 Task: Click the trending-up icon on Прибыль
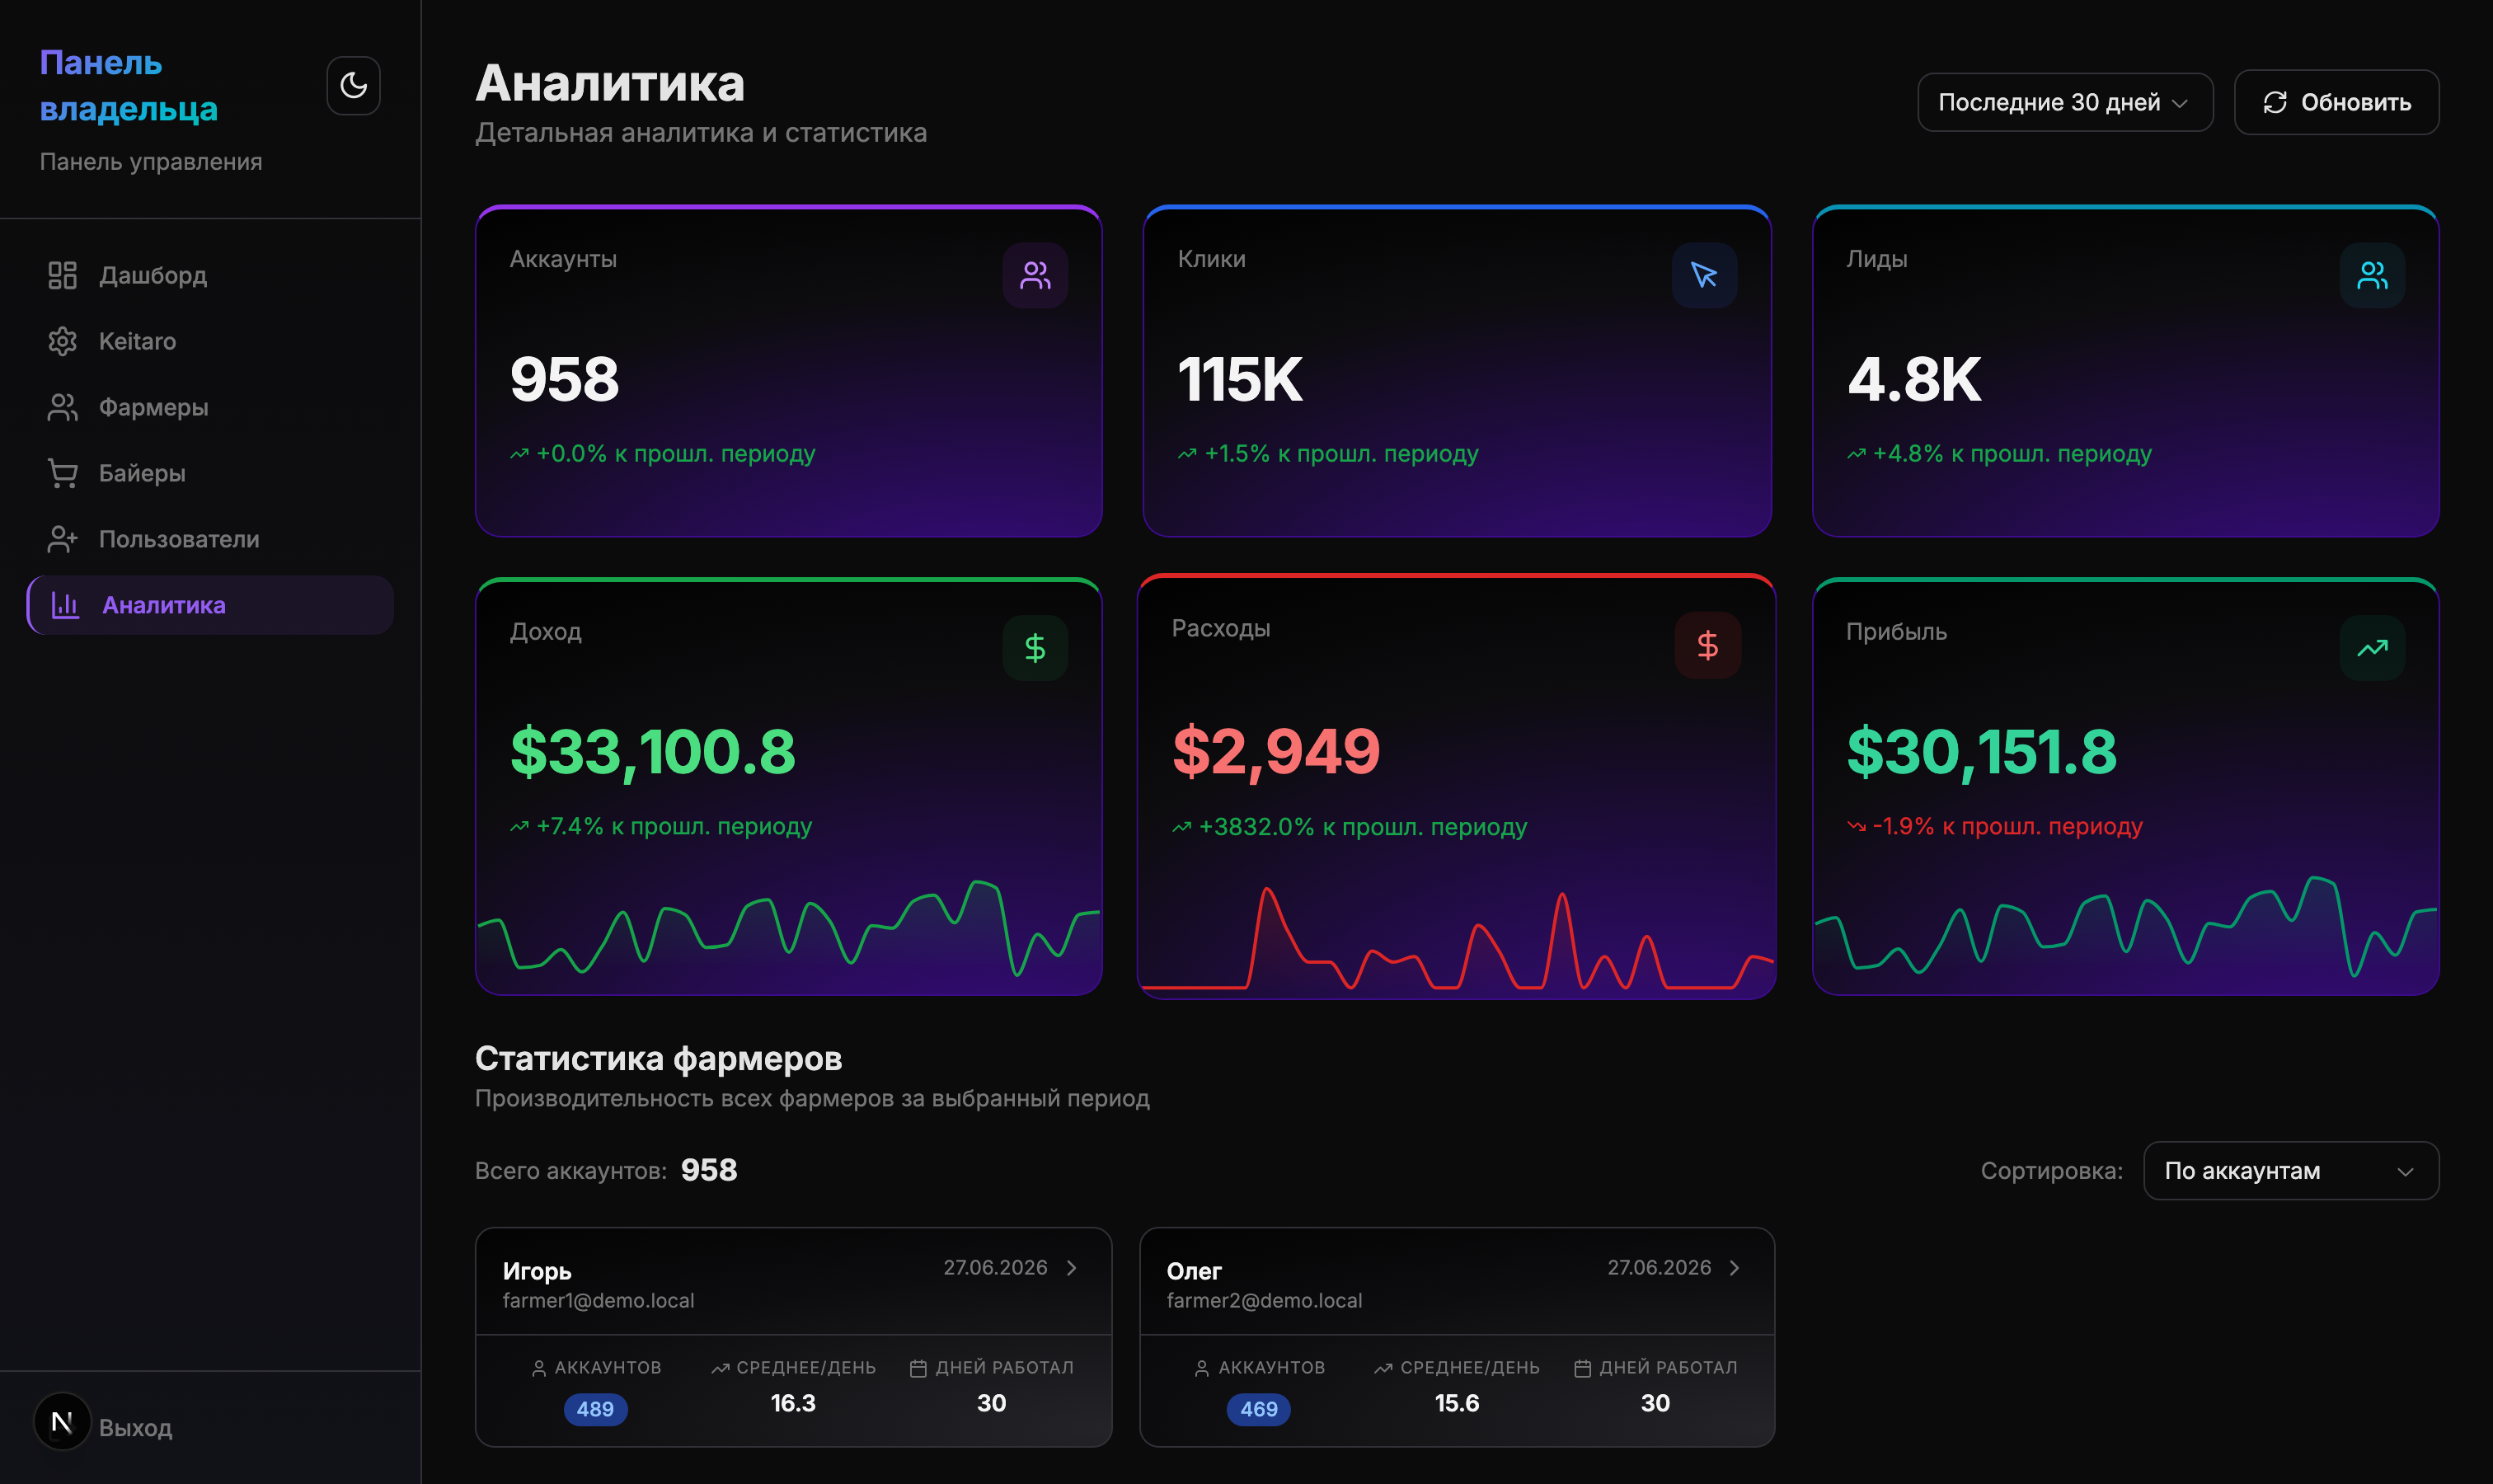pos(2372,648)
